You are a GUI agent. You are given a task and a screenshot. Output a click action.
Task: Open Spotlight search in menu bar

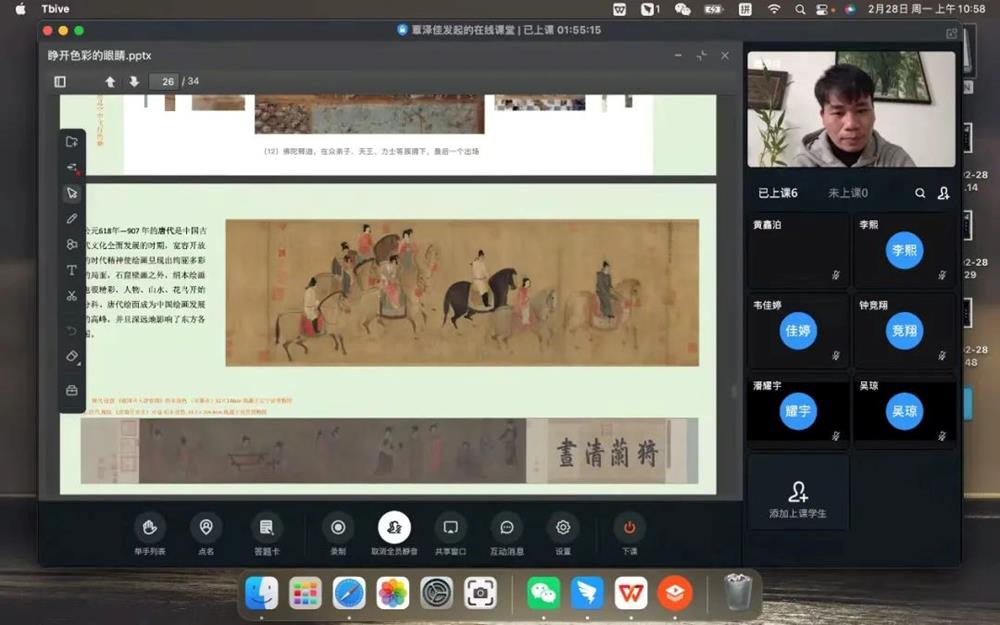point(800,9)
